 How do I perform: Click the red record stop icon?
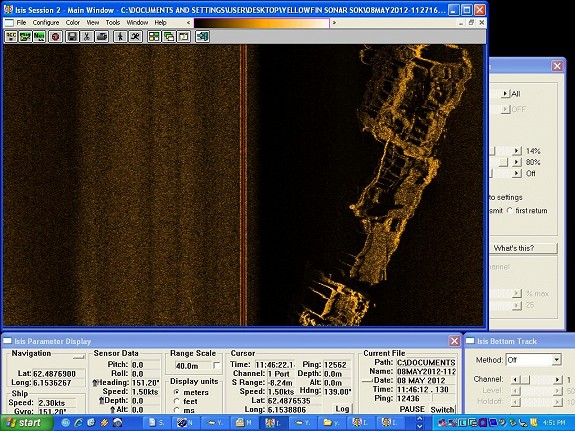[56, 37]
